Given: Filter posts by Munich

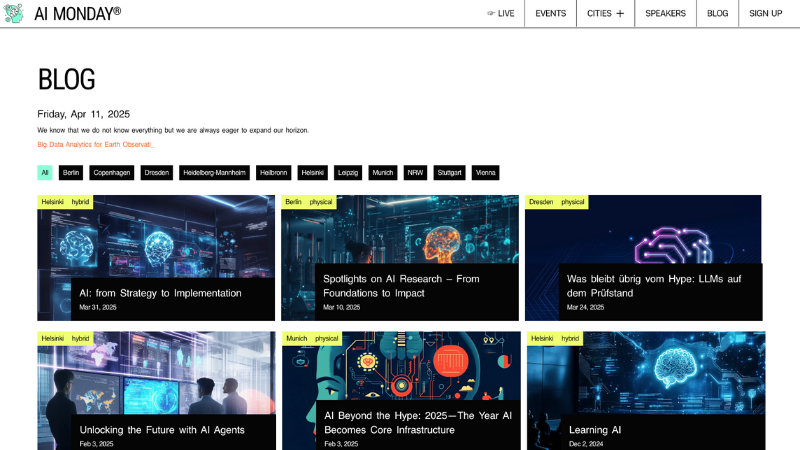Looking at the screenshot, I should pyautogui.click(x=382, y=173).
